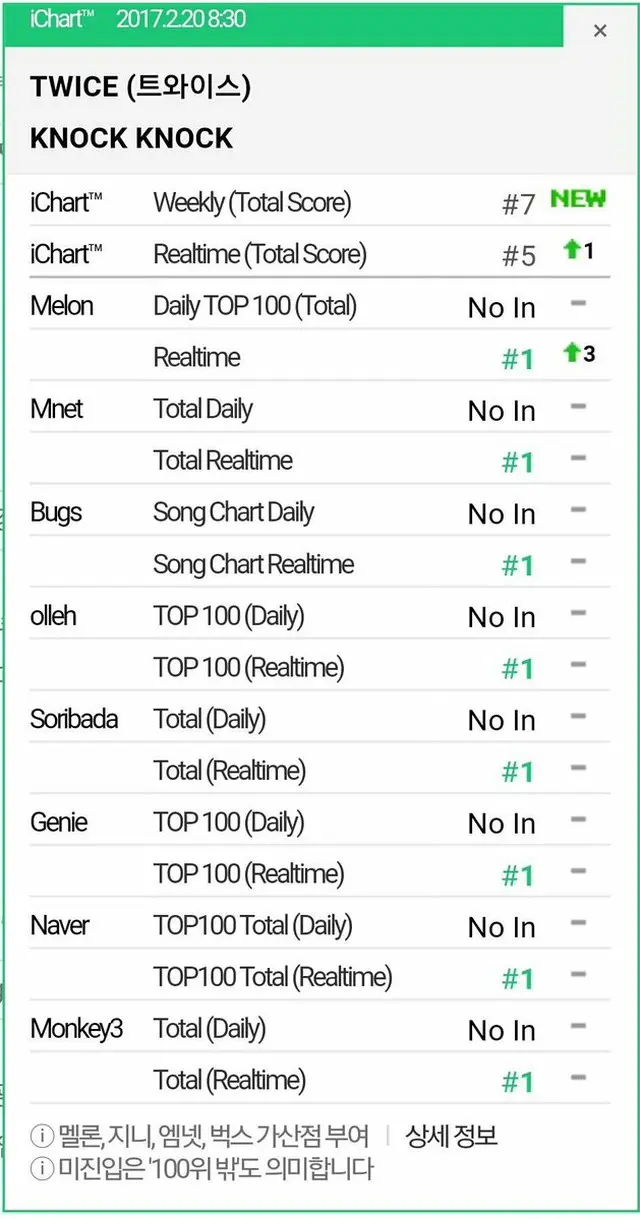Click the KNOCK KNOCK song title

[131, 139]
